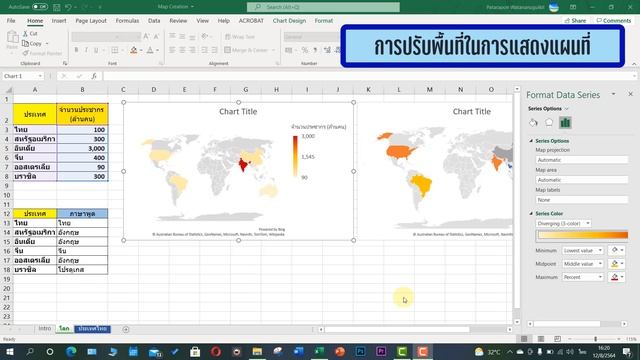Image resolution: width=640 pixels, height=360 pixels.
Task: Open Windows Search magnifier on taskbar
Action: point(30,351)
